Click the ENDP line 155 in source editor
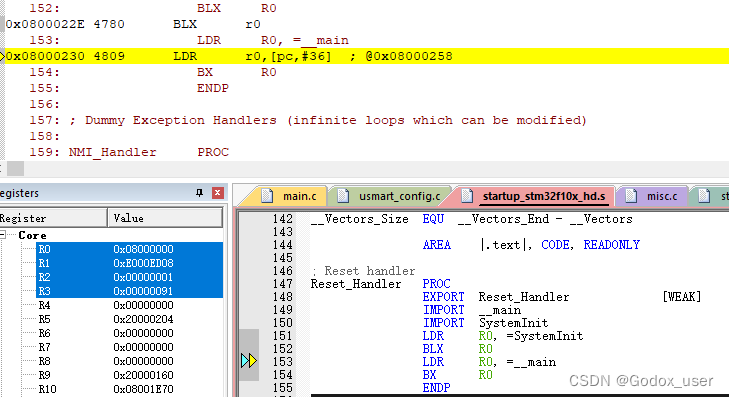 437,388
